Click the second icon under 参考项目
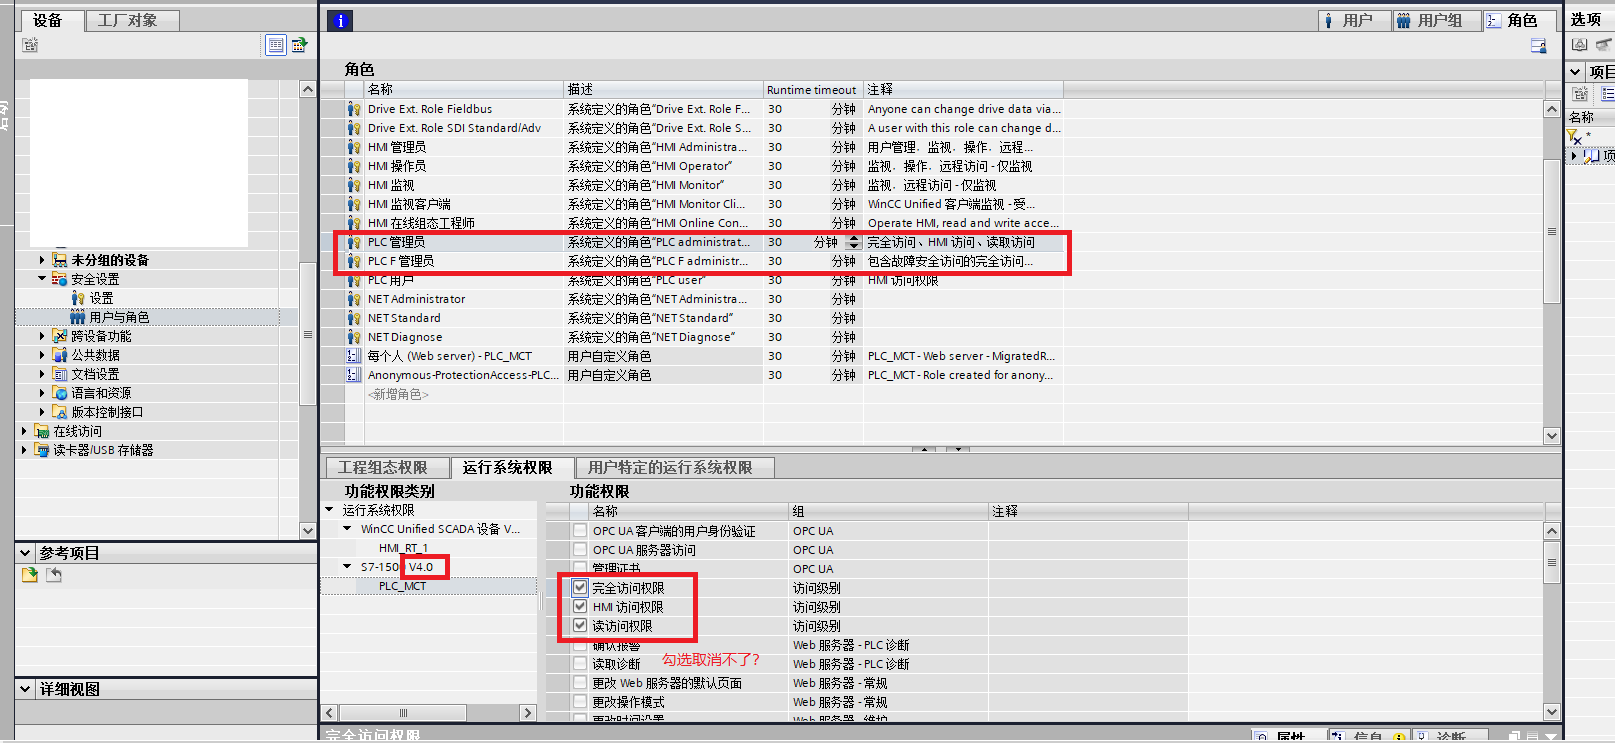1615x743 pixels. click(54, 575)
